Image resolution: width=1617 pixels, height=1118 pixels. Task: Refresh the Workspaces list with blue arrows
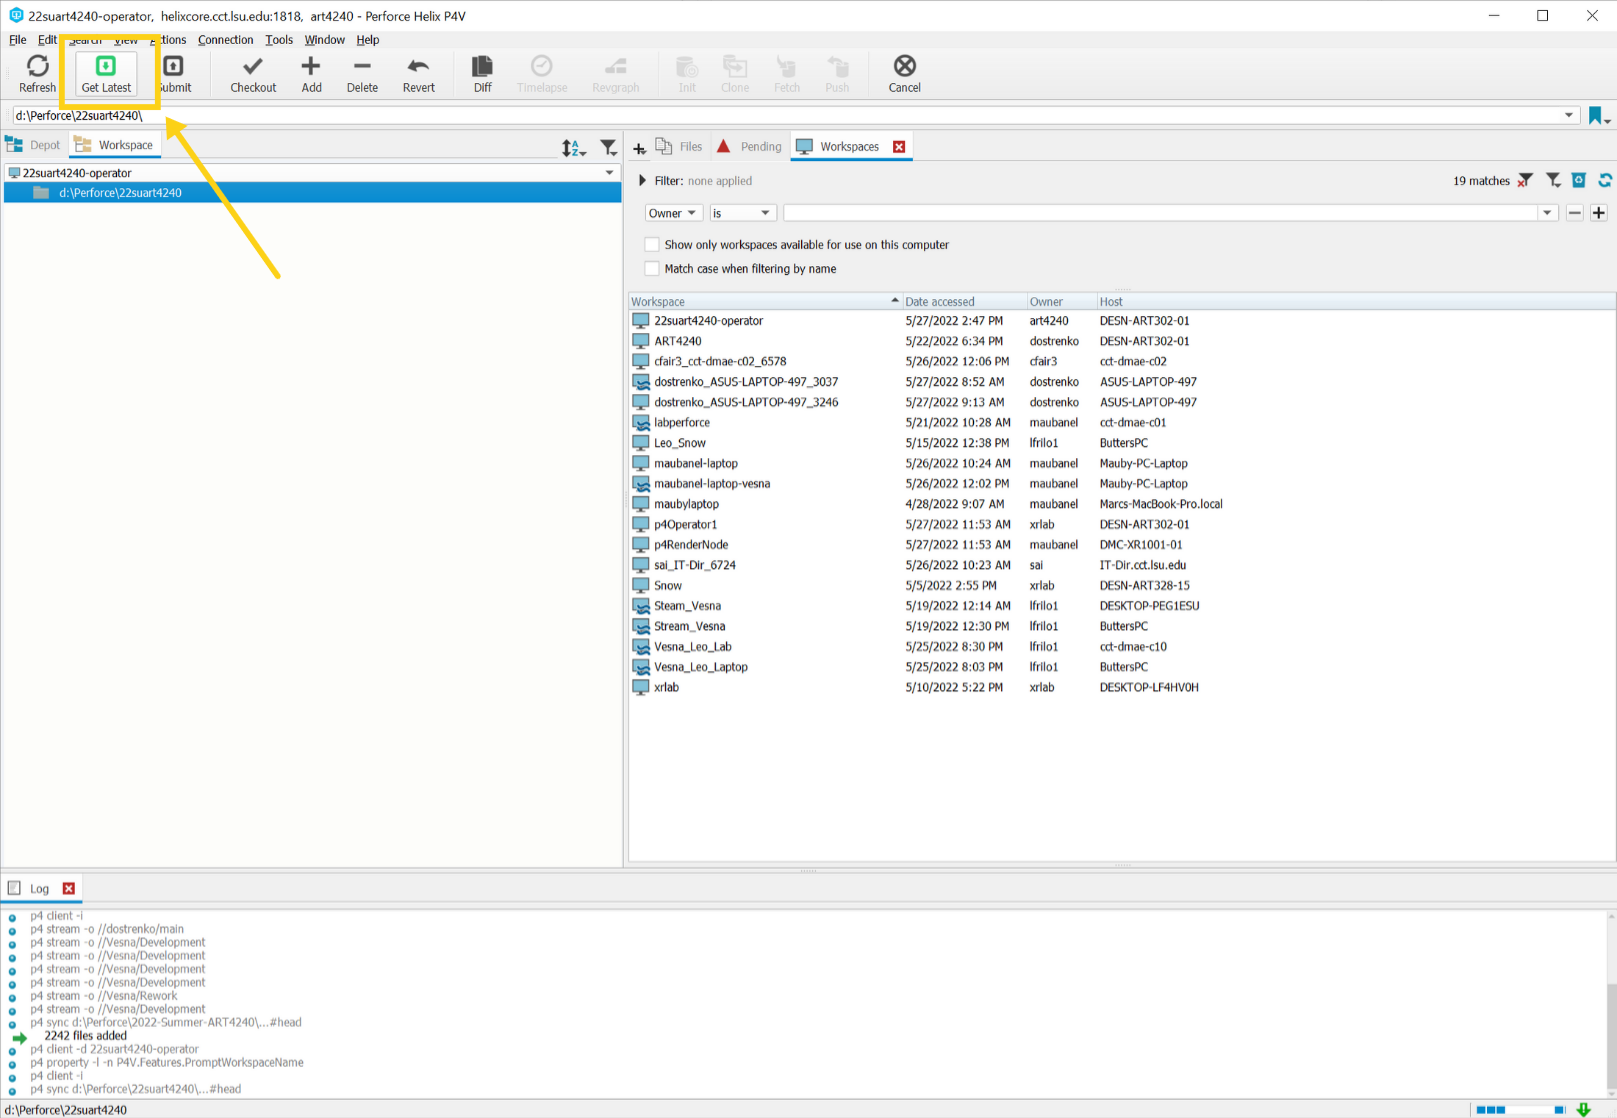[x=1604, y=180]
